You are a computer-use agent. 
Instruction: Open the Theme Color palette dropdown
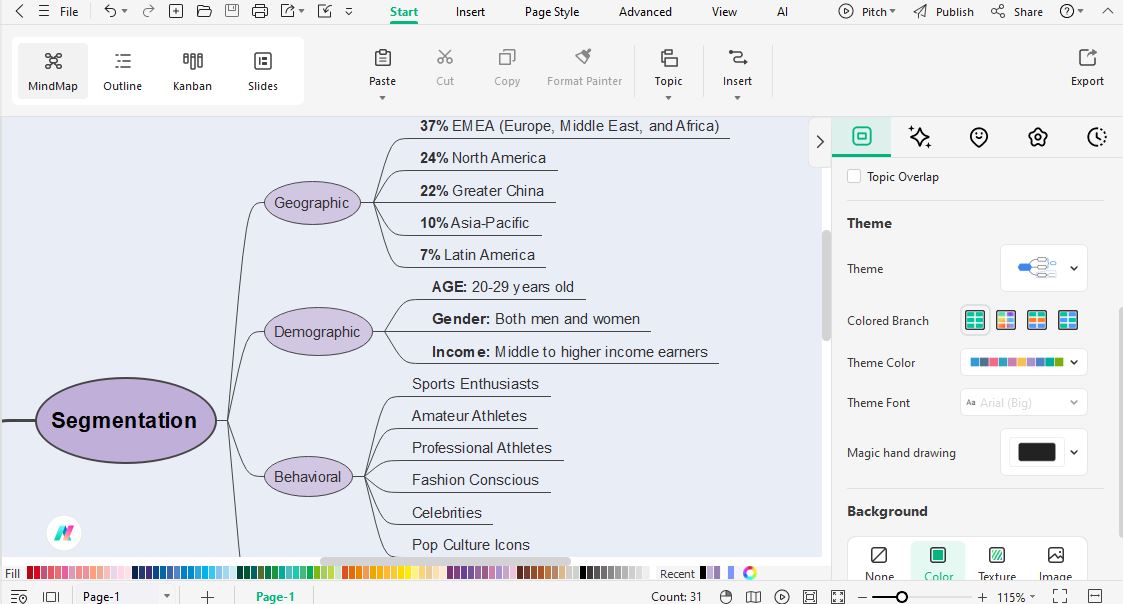pyautogui.click(x=1023, y=362)
